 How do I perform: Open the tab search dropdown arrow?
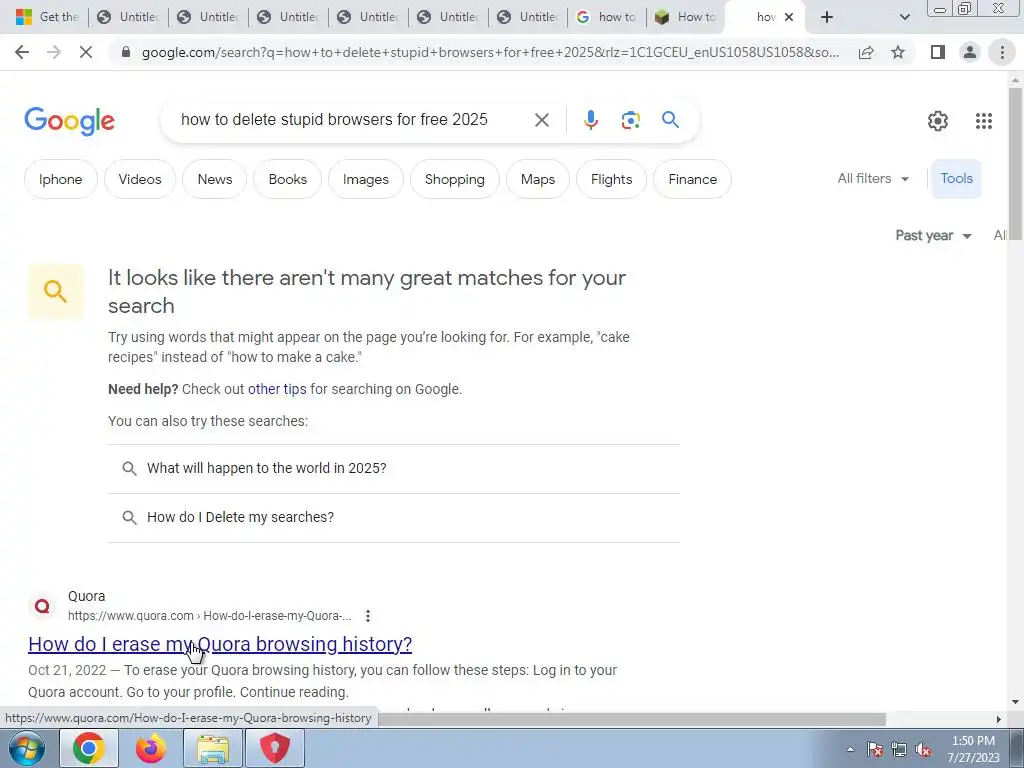(x=904, y=17)
